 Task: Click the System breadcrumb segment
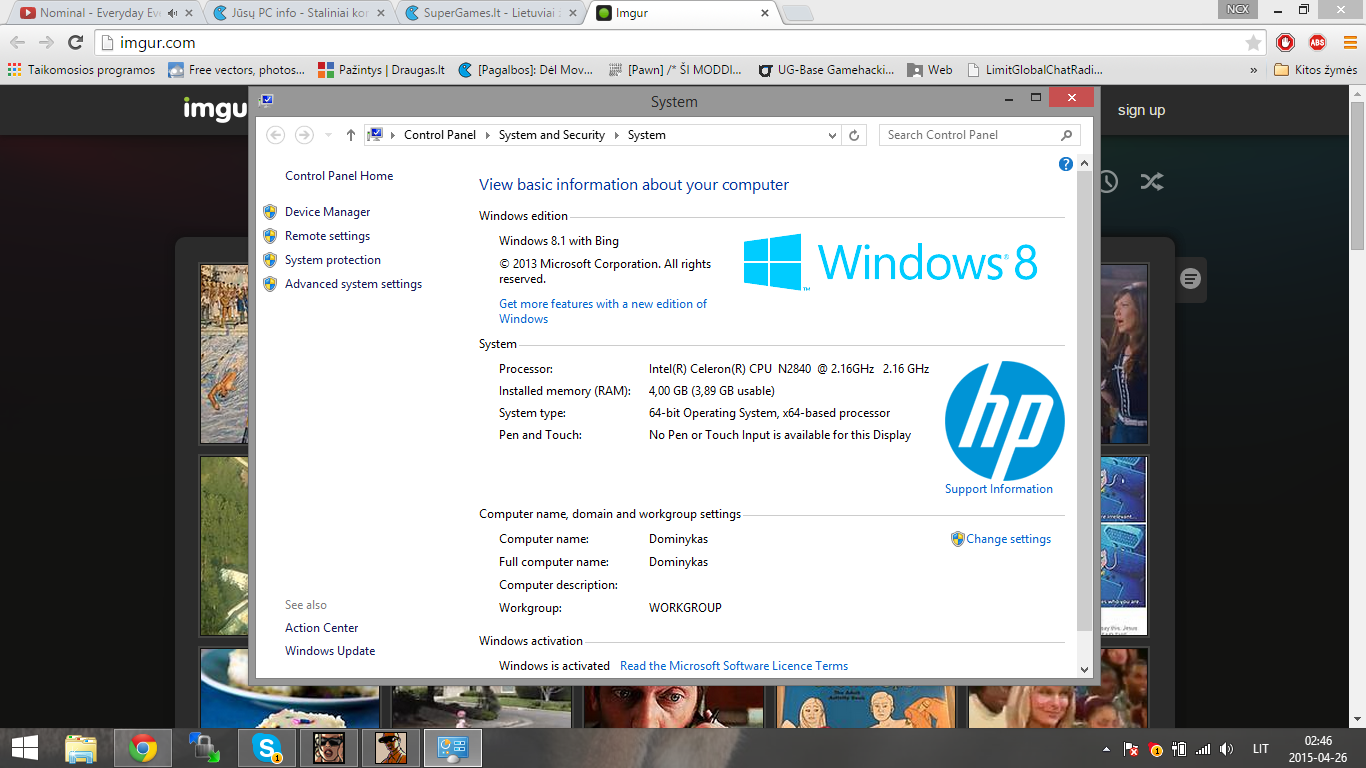point(647,135)
